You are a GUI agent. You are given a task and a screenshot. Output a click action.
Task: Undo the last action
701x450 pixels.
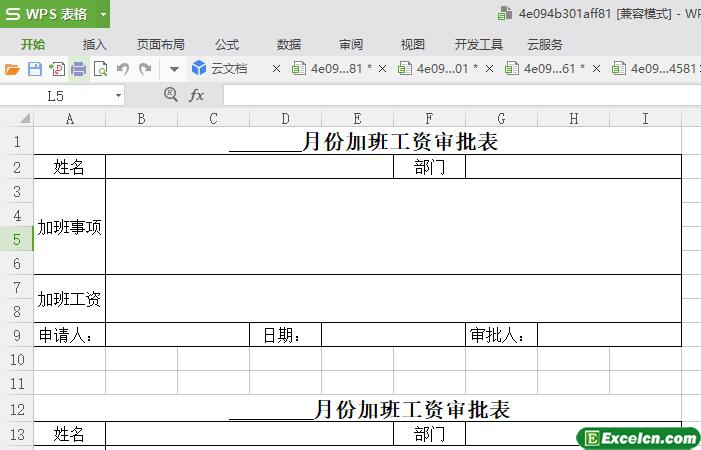pyautogui.click(x=122, y=69)
